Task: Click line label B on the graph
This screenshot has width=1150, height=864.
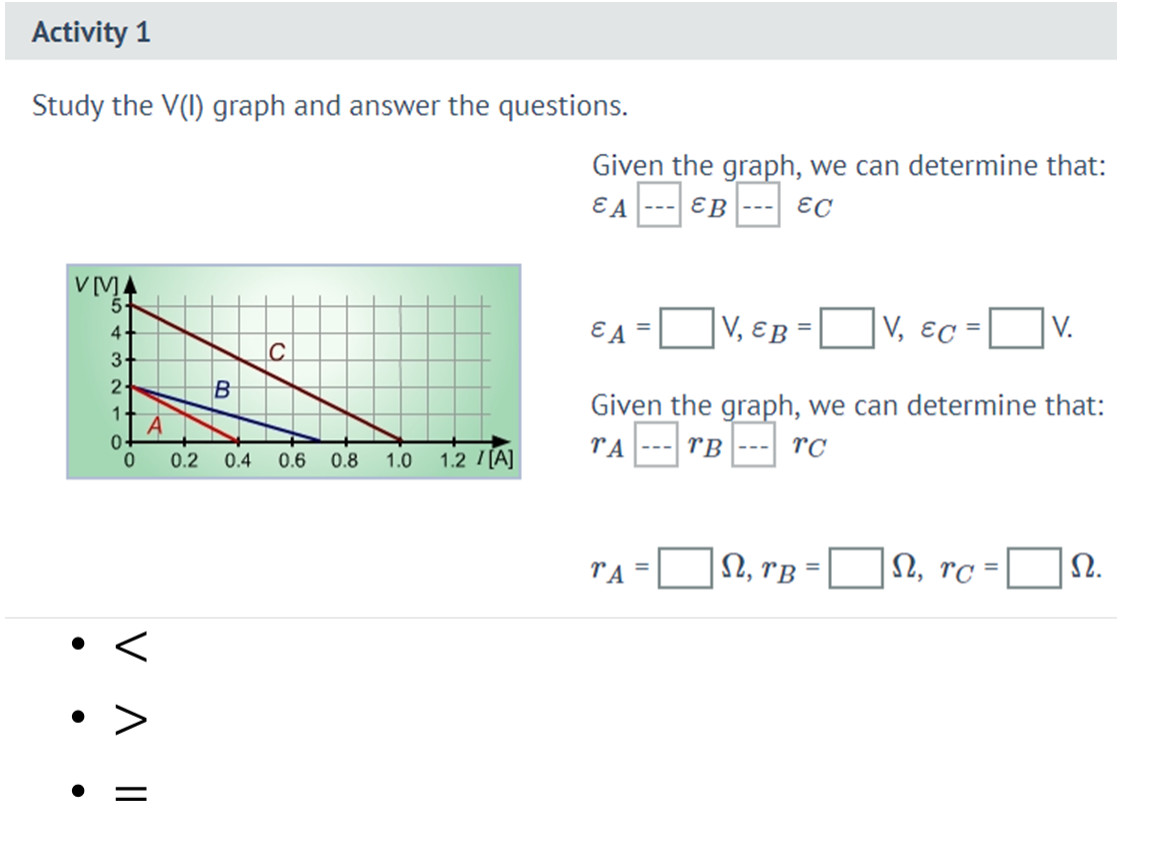Action: (x=222, y=389)
